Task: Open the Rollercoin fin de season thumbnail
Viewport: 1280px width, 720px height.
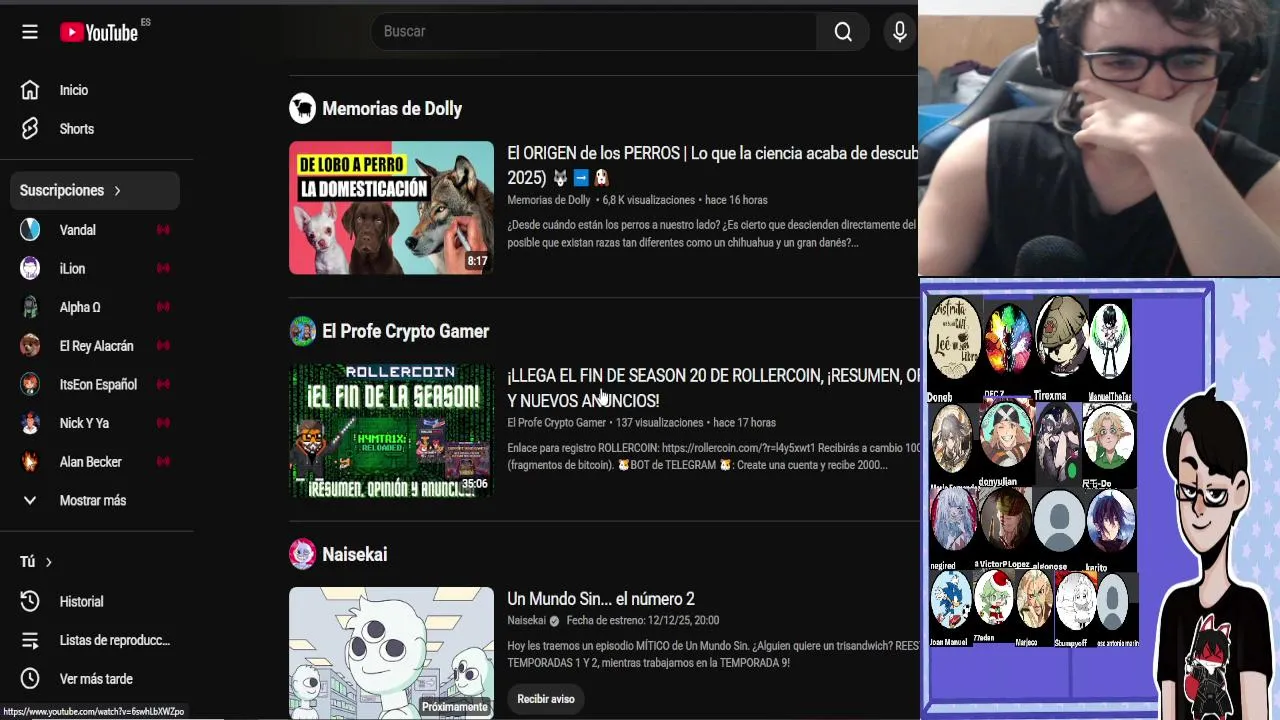Action: 391,431
